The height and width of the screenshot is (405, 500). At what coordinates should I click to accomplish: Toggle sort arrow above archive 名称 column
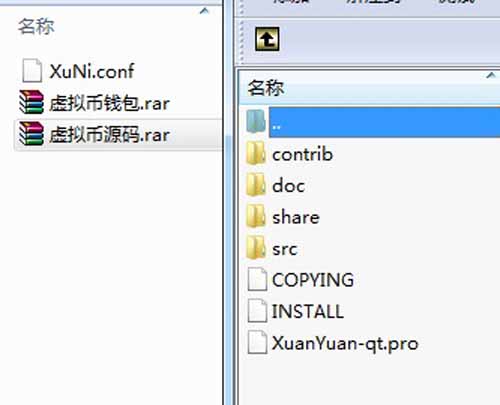[x=490, y=75]
